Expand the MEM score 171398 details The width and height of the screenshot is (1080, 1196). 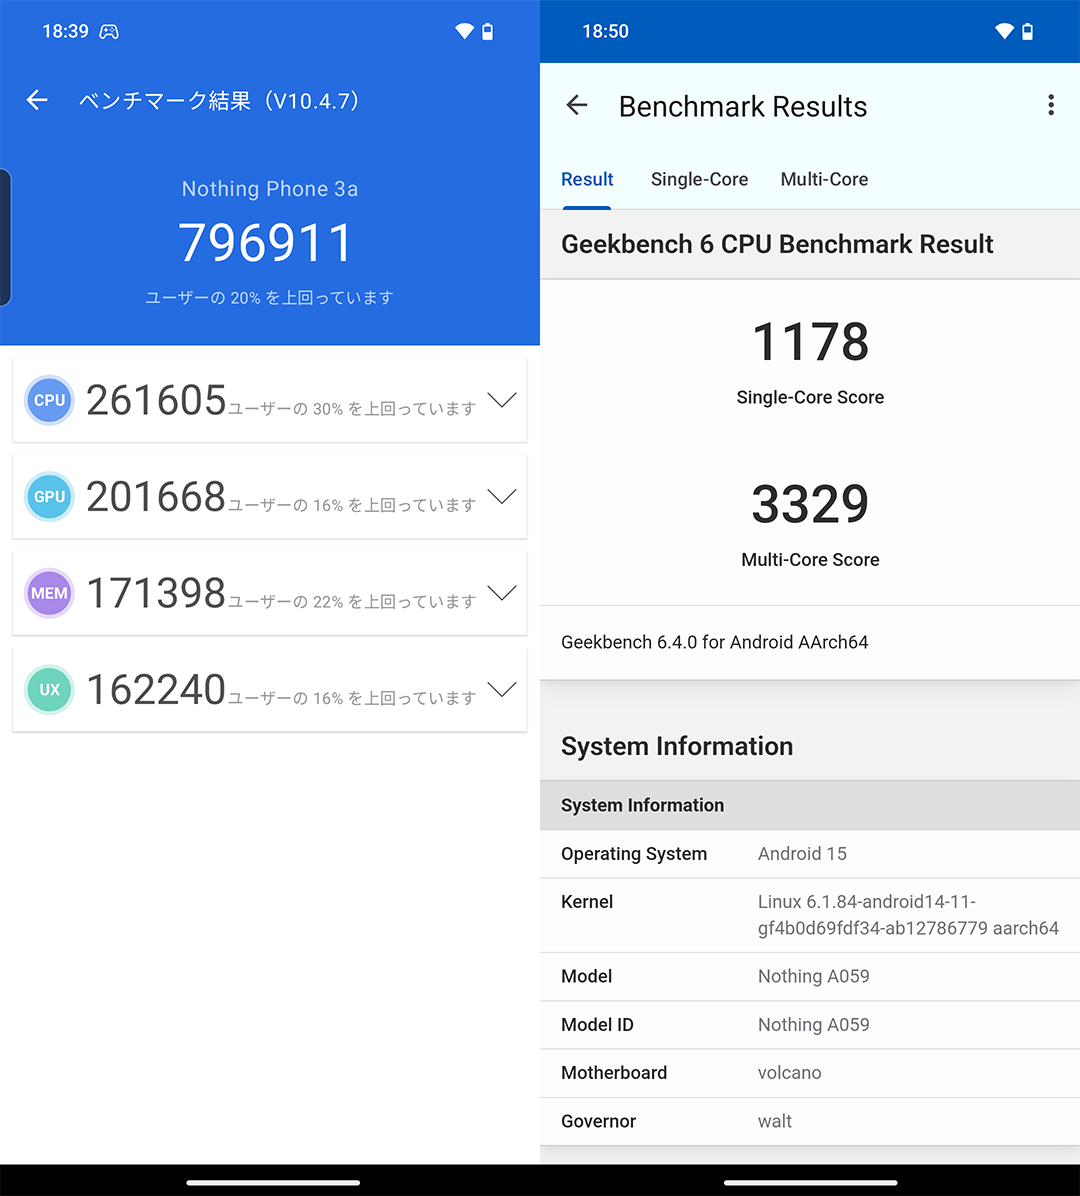[502, 593]
